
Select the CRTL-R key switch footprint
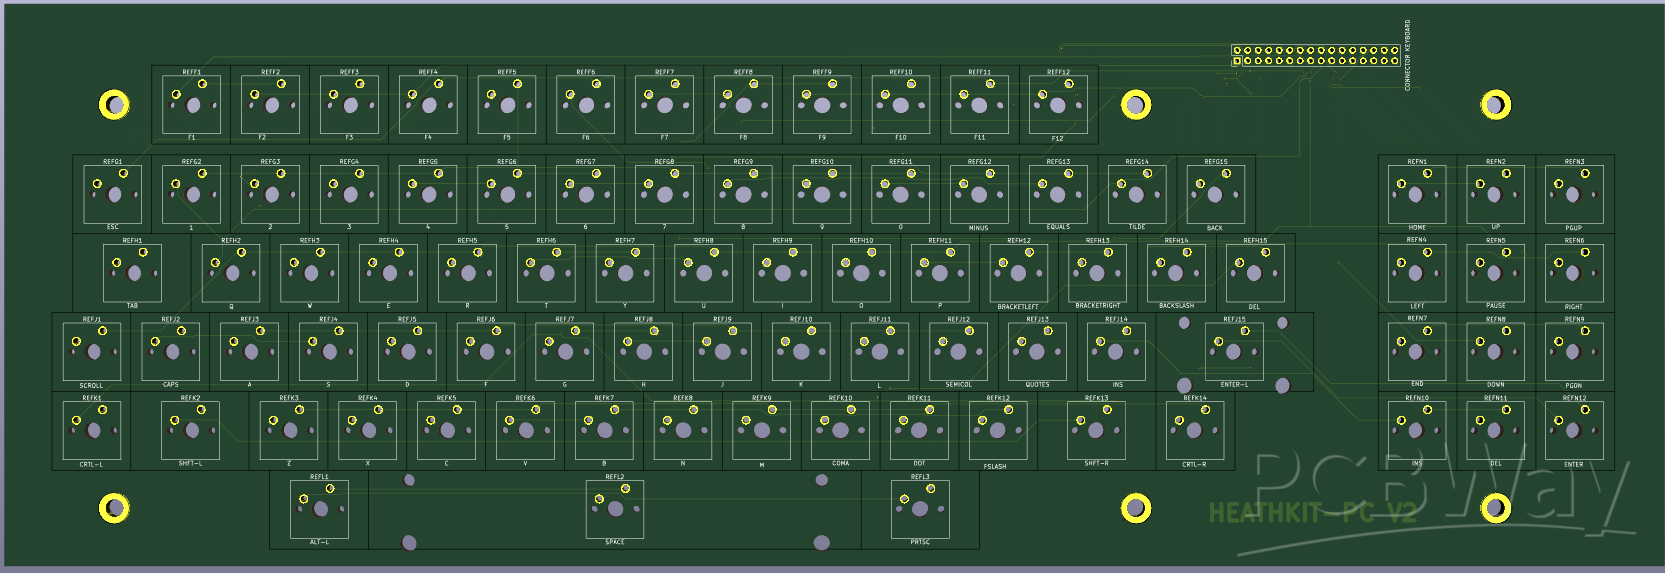(x=1194, y=430)
